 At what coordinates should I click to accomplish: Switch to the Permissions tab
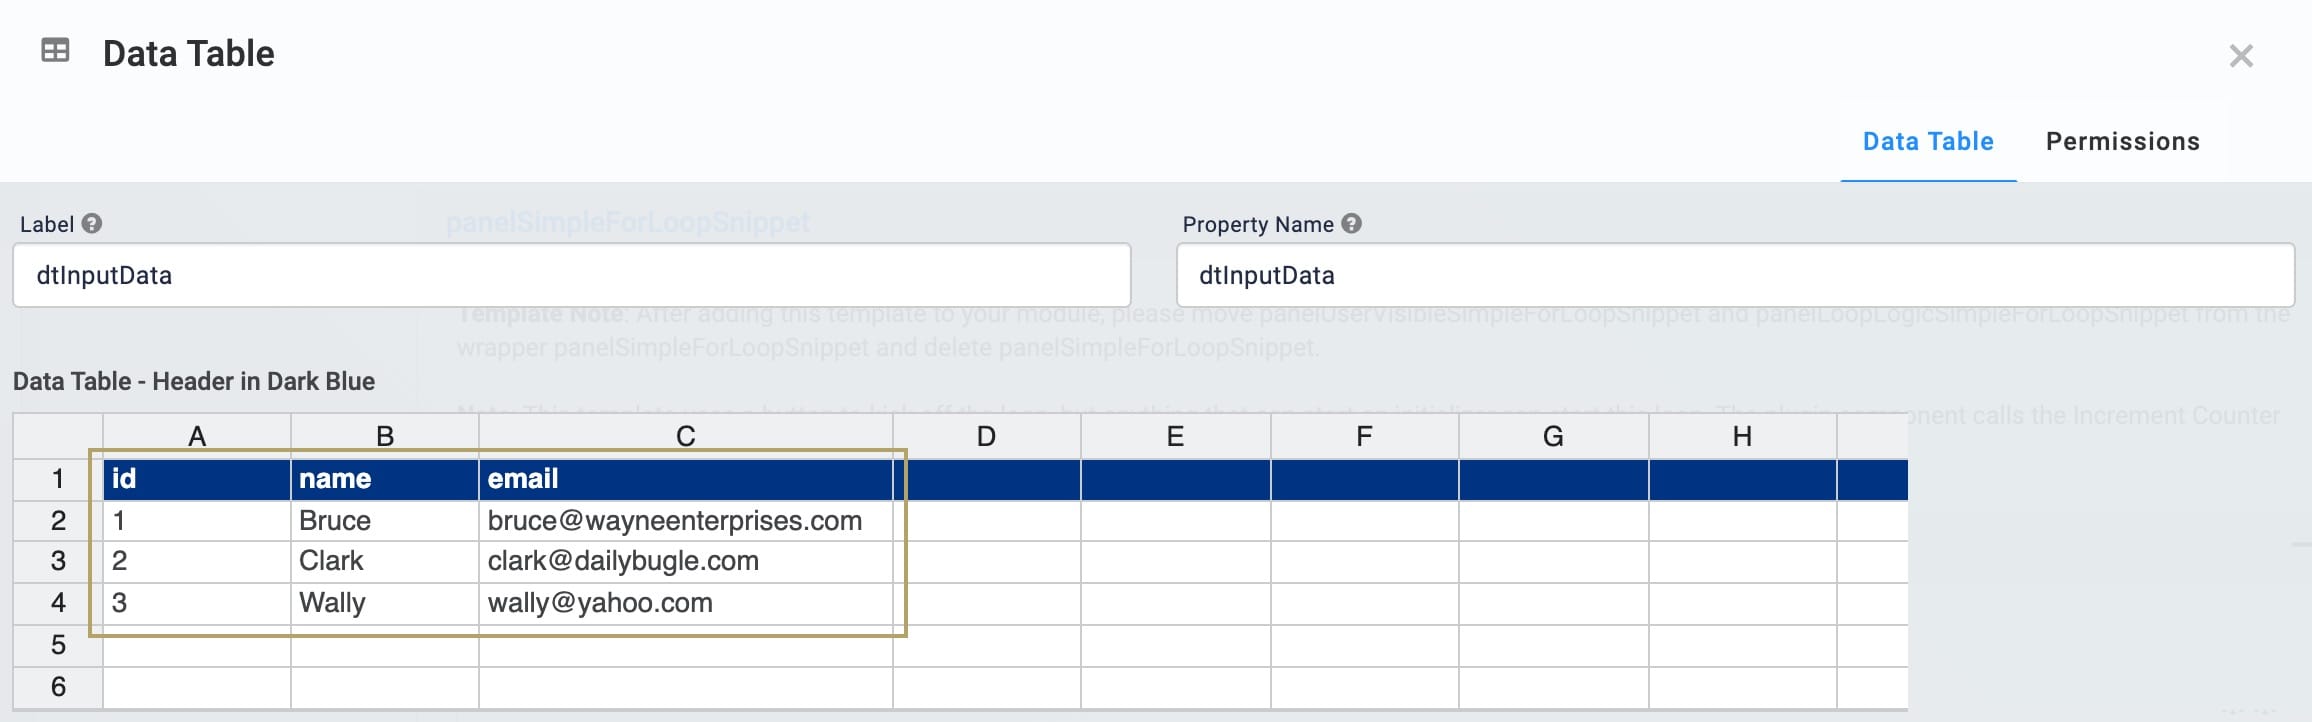click(x=2122, y=142)
